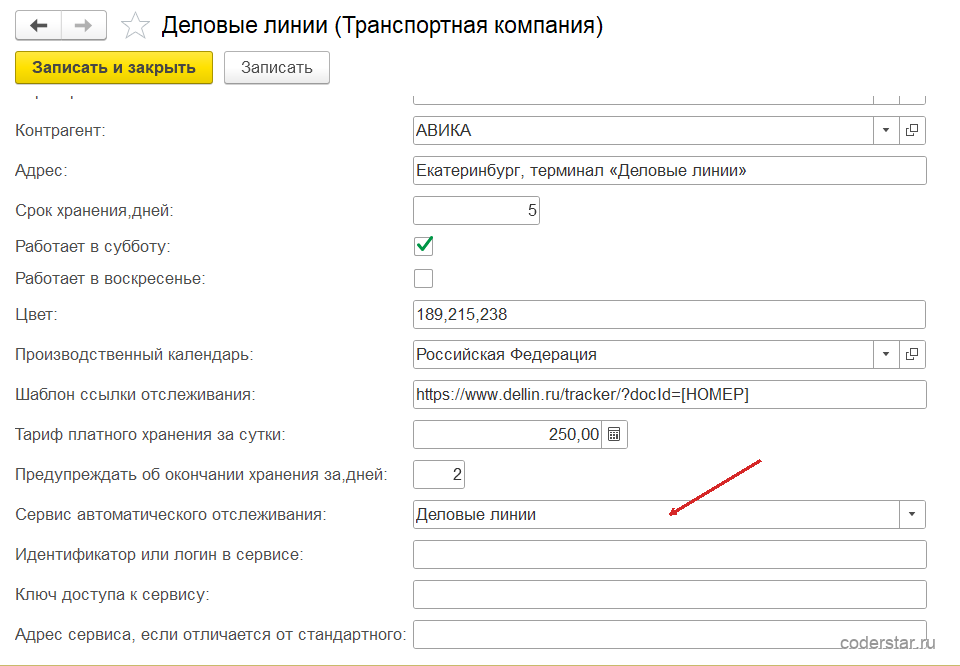The width and height of the screenshot is (960, 666).
Task: Focus the Адрес field with Екатеринбург text
Action: [670, 171]
